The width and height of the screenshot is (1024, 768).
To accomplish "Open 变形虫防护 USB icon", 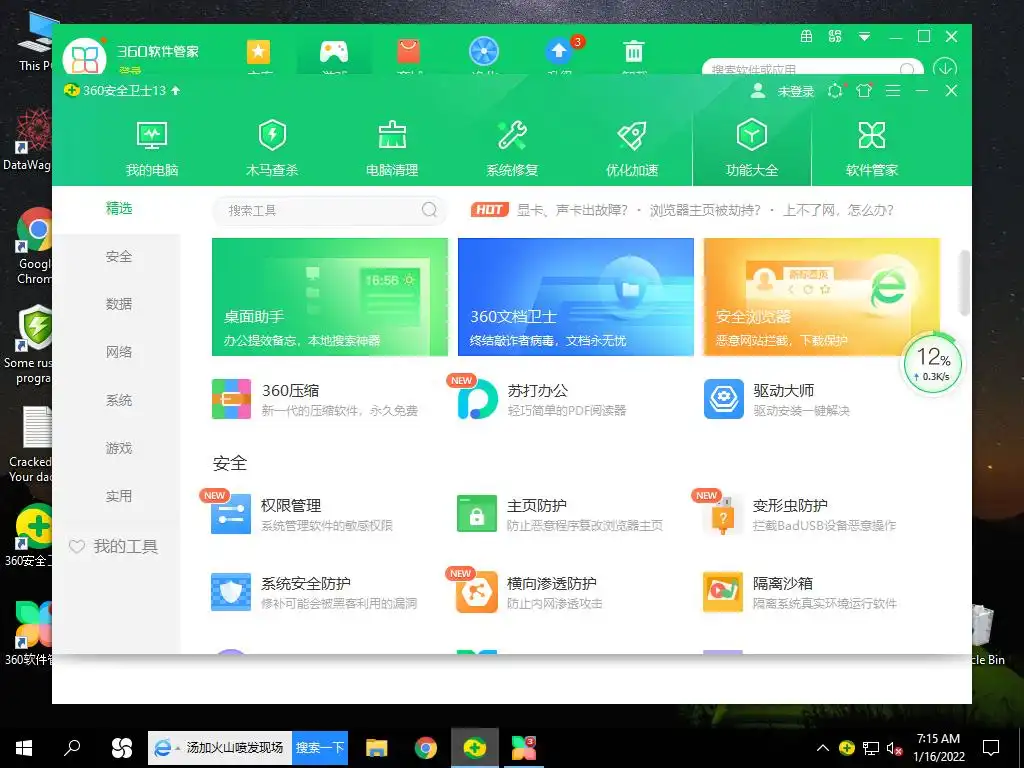I will pyautogui.click(x=723, y=514).
